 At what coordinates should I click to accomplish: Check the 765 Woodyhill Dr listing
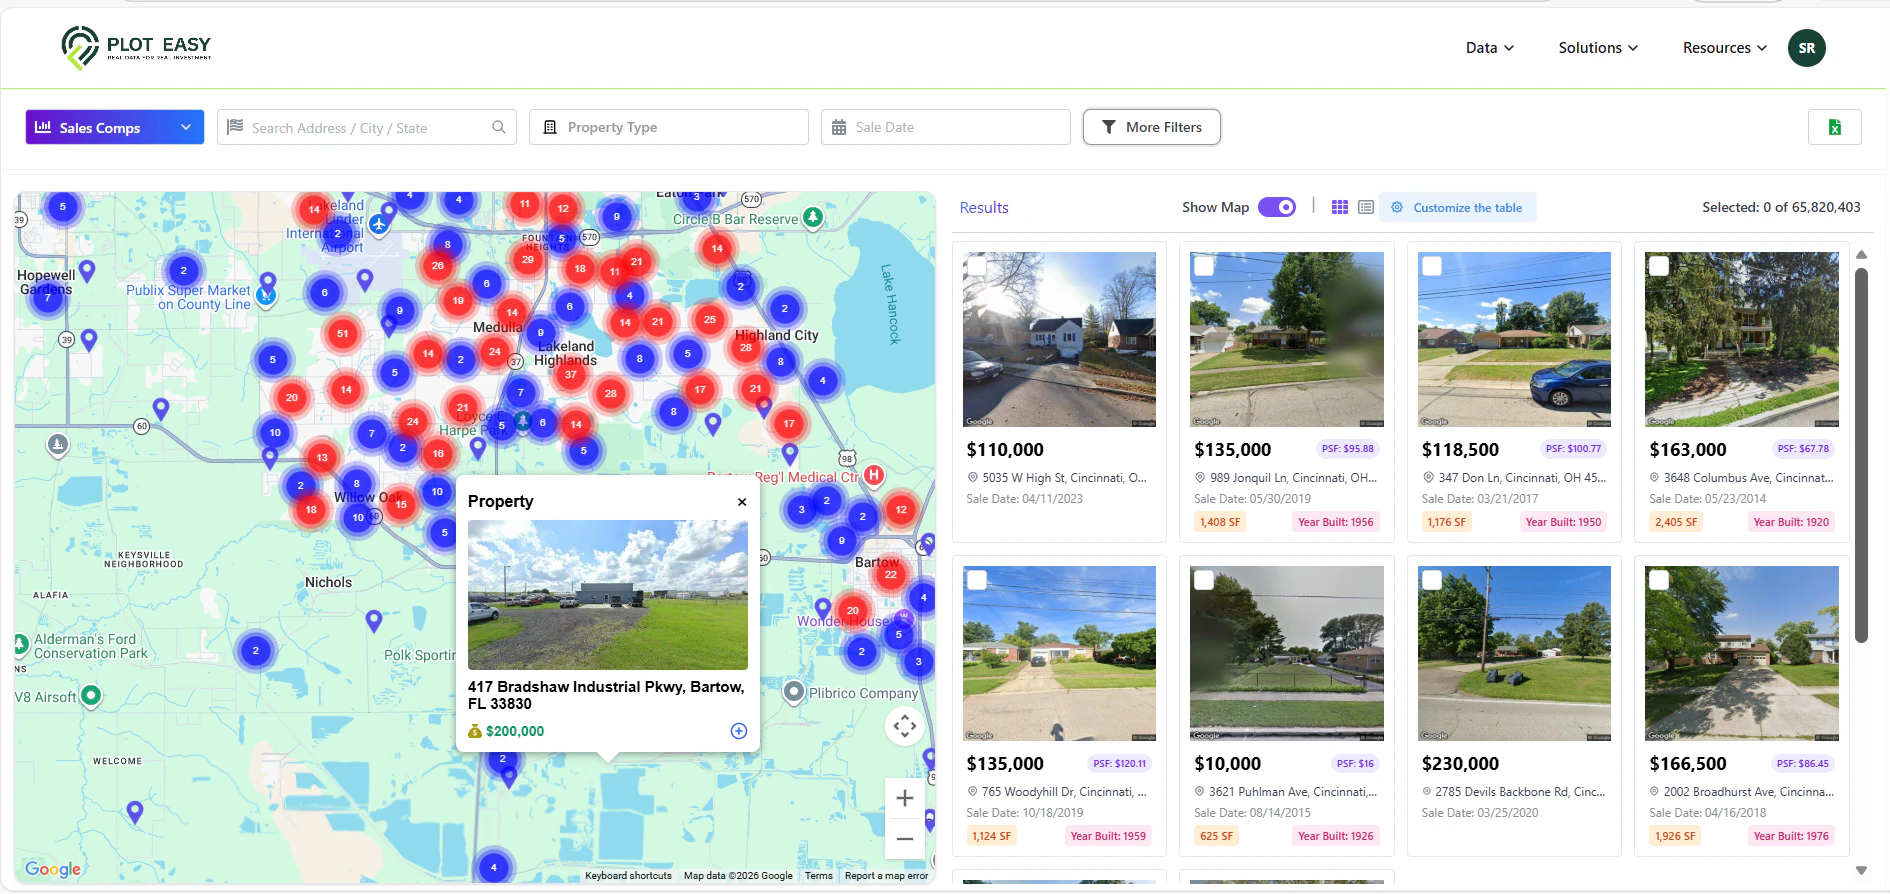(977, 580)
